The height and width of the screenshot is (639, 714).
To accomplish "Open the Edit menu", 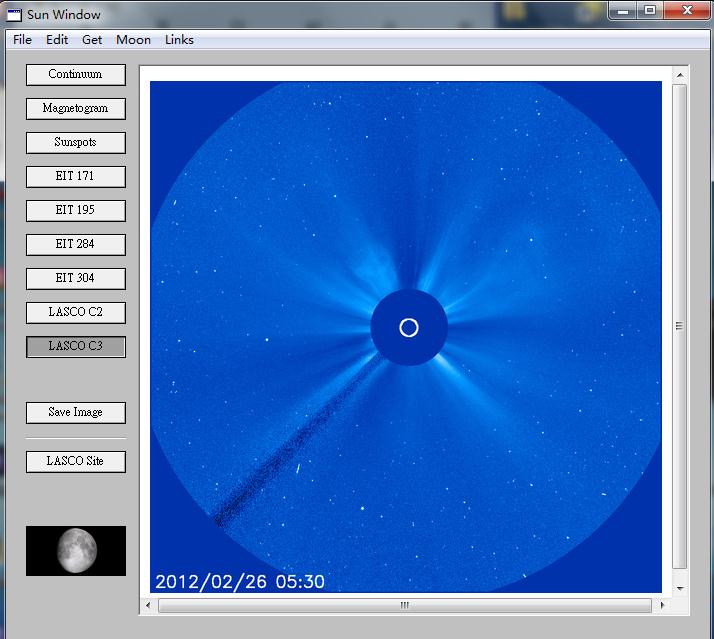I will tap(57, 40).
